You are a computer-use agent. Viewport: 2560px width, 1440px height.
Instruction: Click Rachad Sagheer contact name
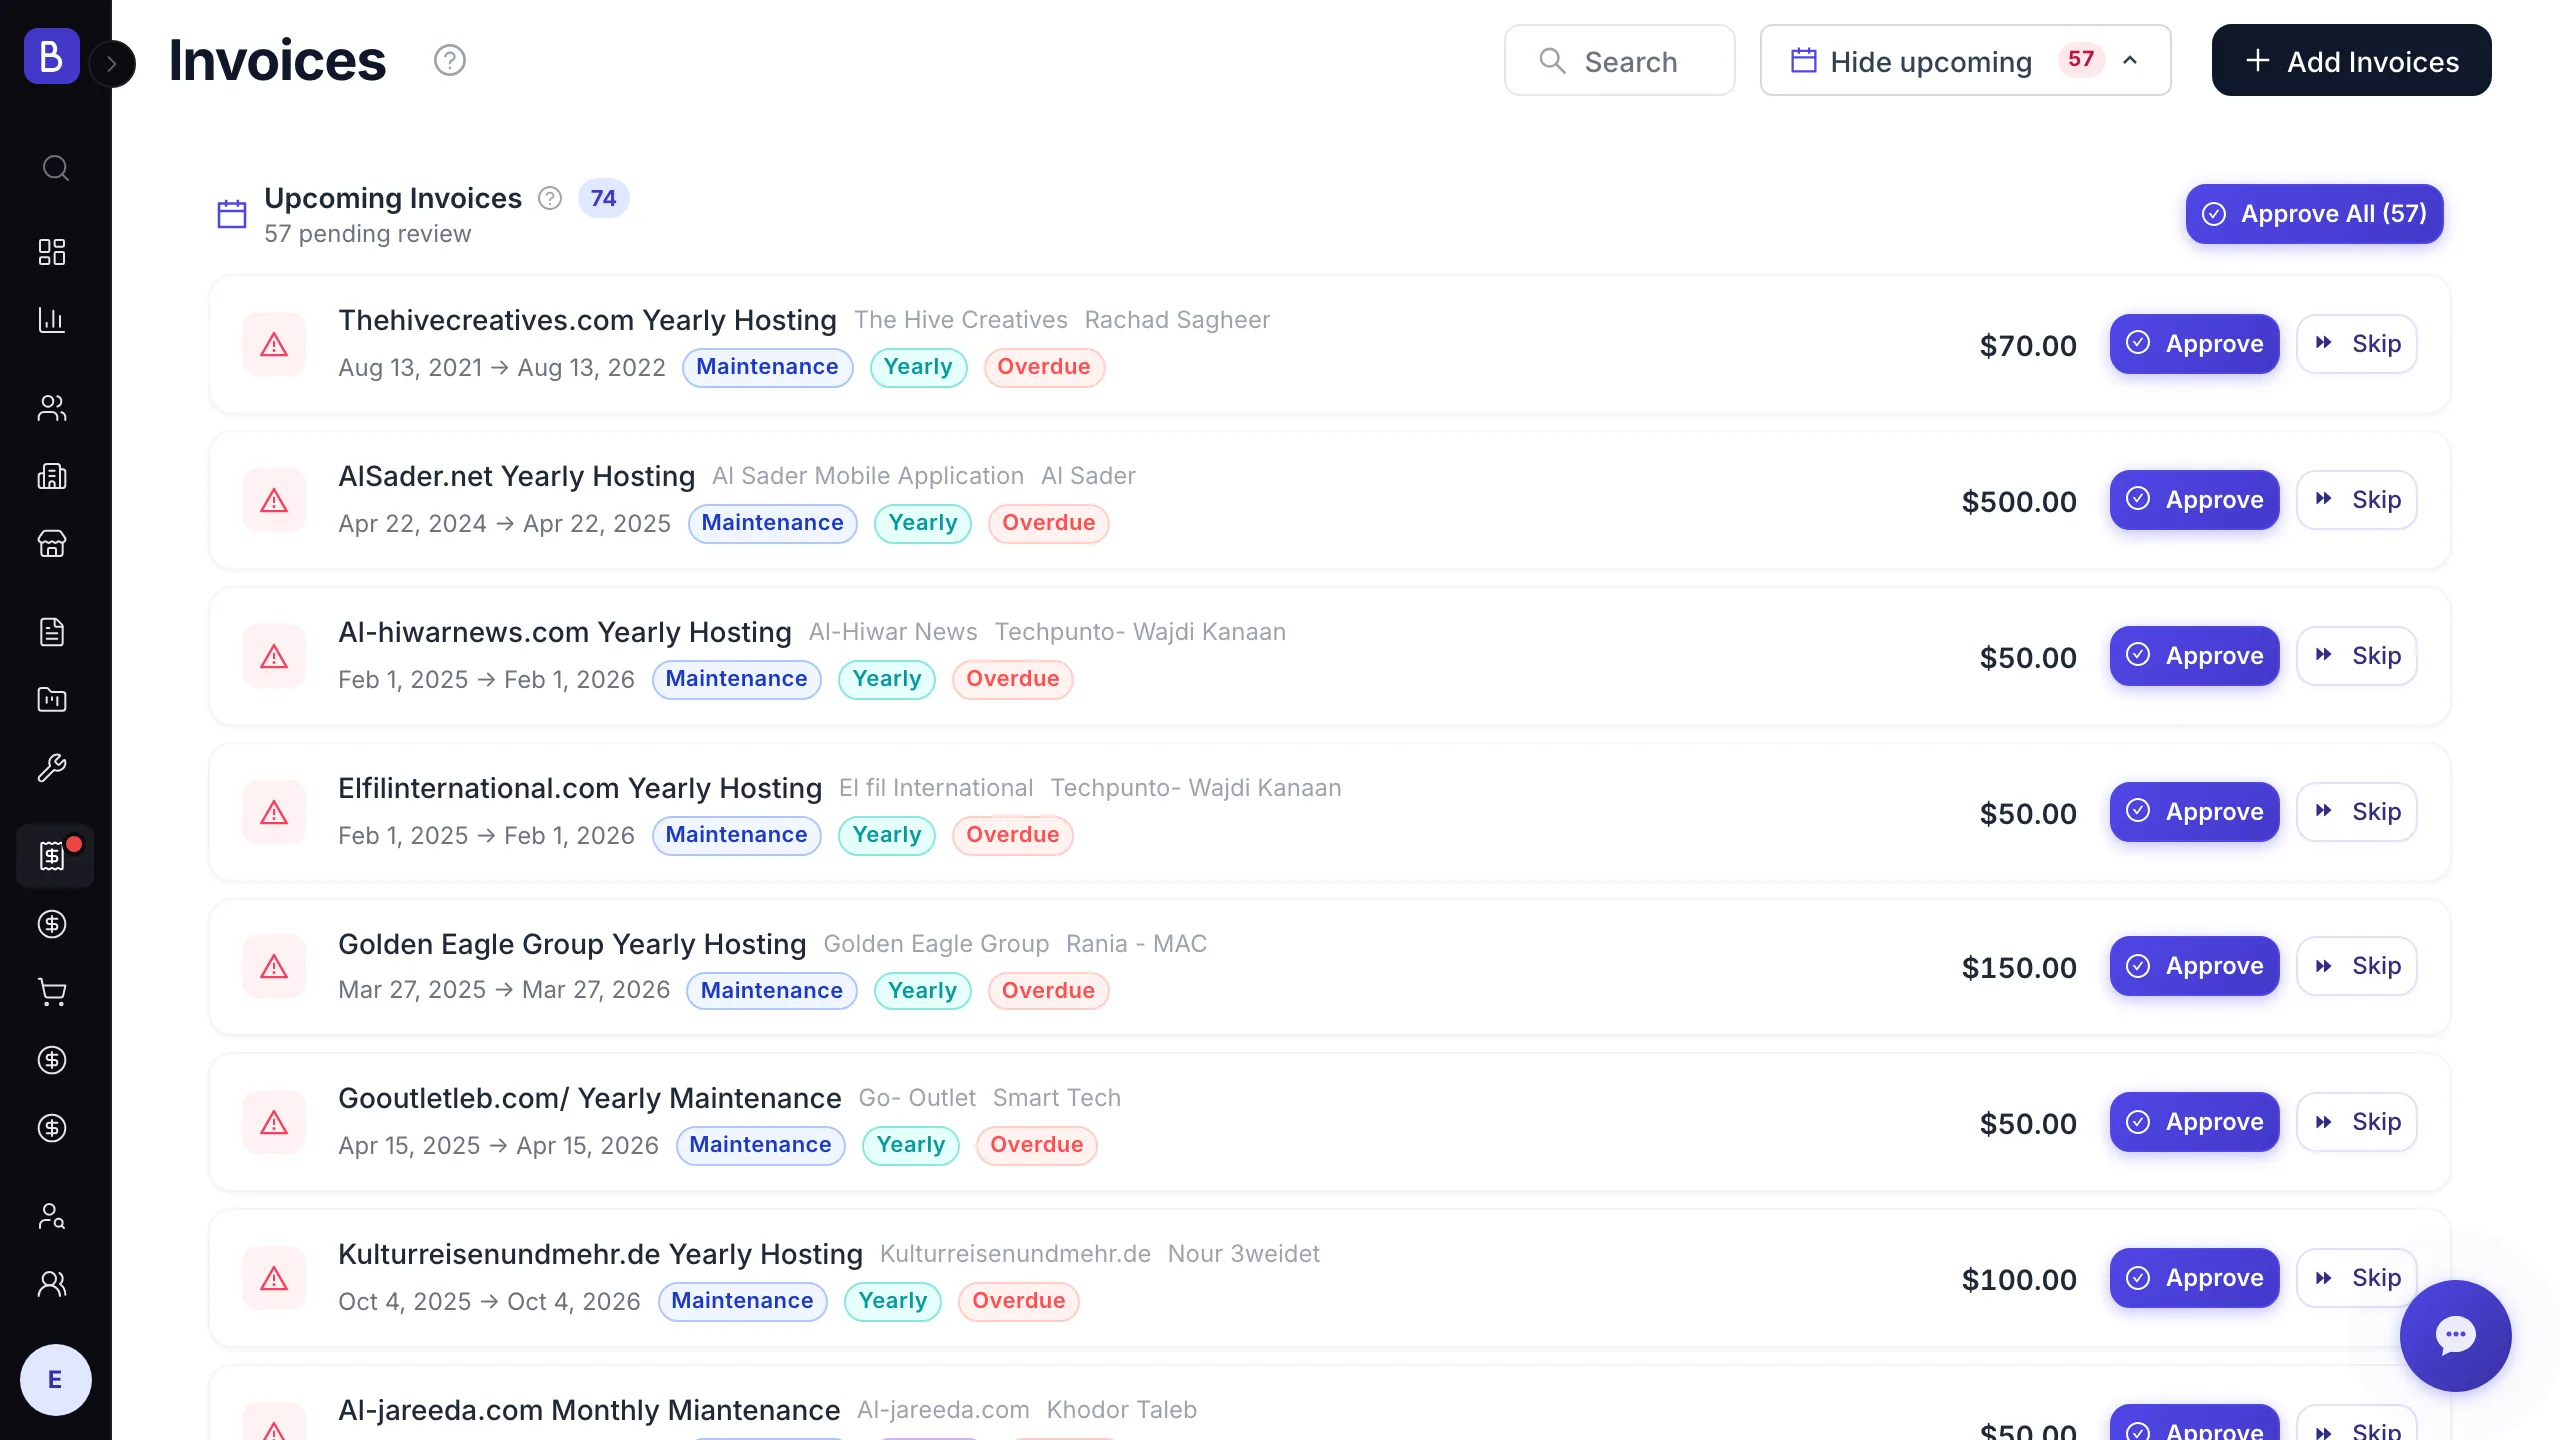1177,320
